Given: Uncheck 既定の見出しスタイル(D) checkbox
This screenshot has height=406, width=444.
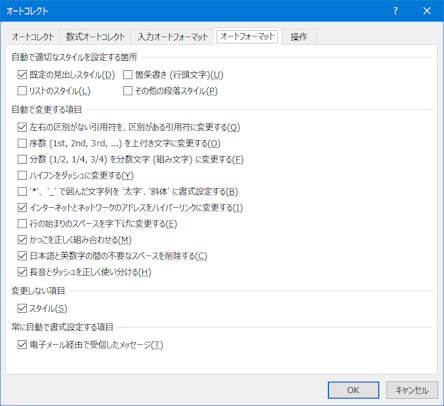Looking at the screenshot, I should [x=22, y=75].
